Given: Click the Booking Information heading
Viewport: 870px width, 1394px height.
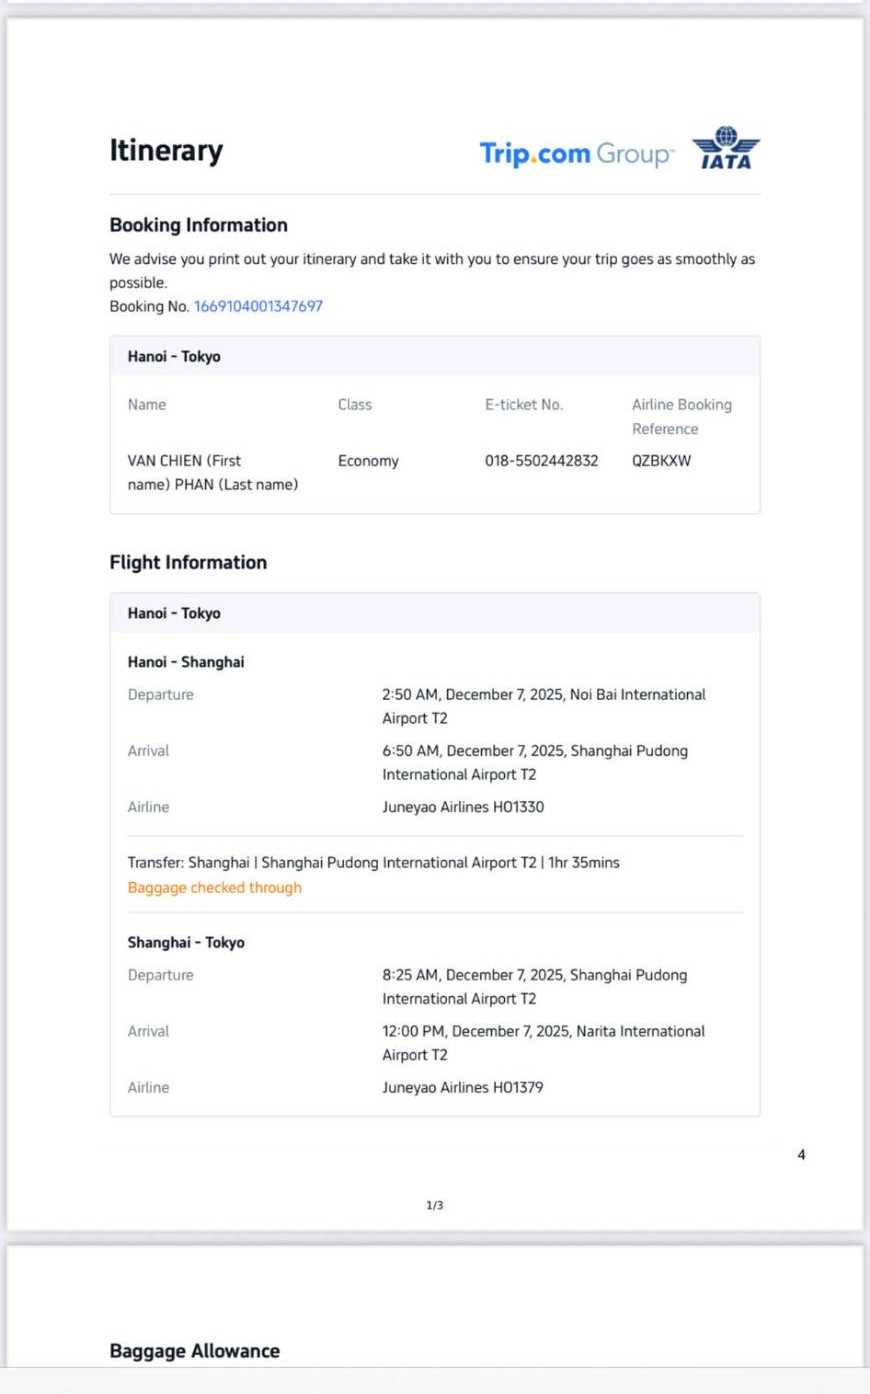Looking at the screenshot, I should (x=198, y=225).
